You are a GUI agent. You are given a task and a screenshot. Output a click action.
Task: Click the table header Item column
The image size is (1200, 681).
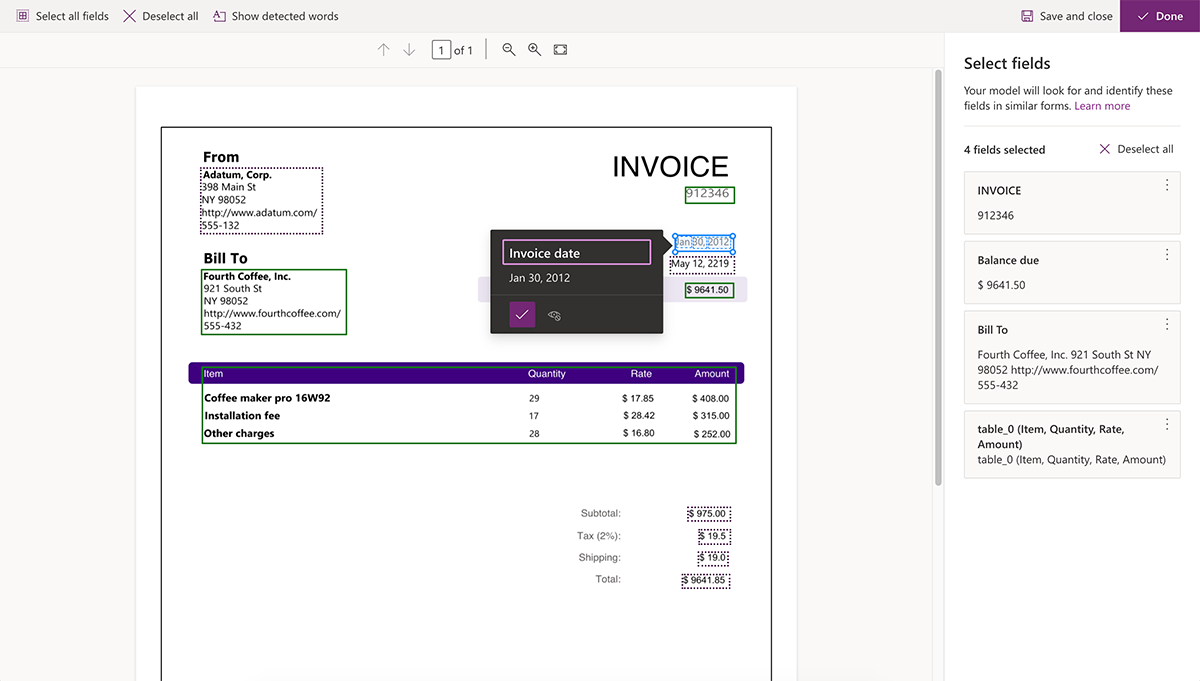214,374
